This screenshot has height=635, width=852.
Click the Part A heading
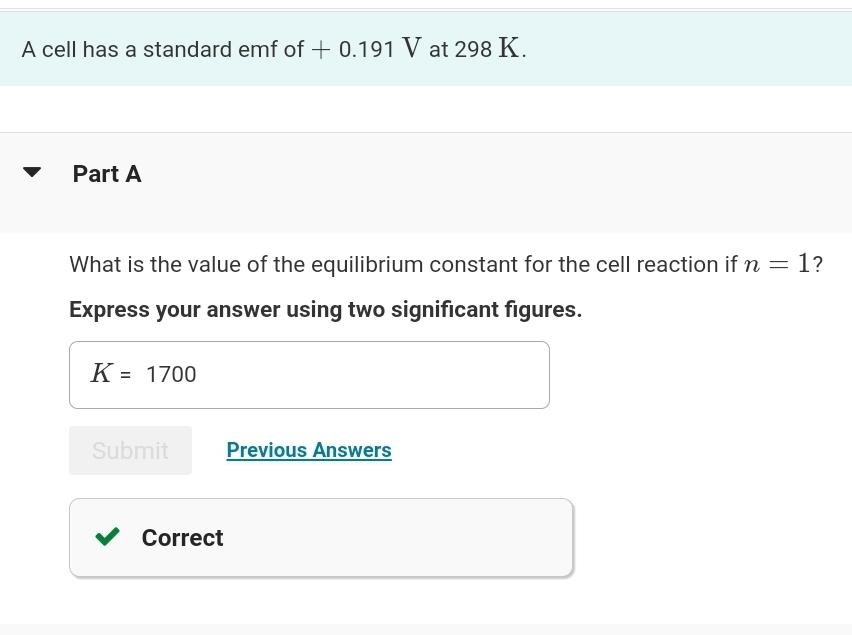coord(106,173)
